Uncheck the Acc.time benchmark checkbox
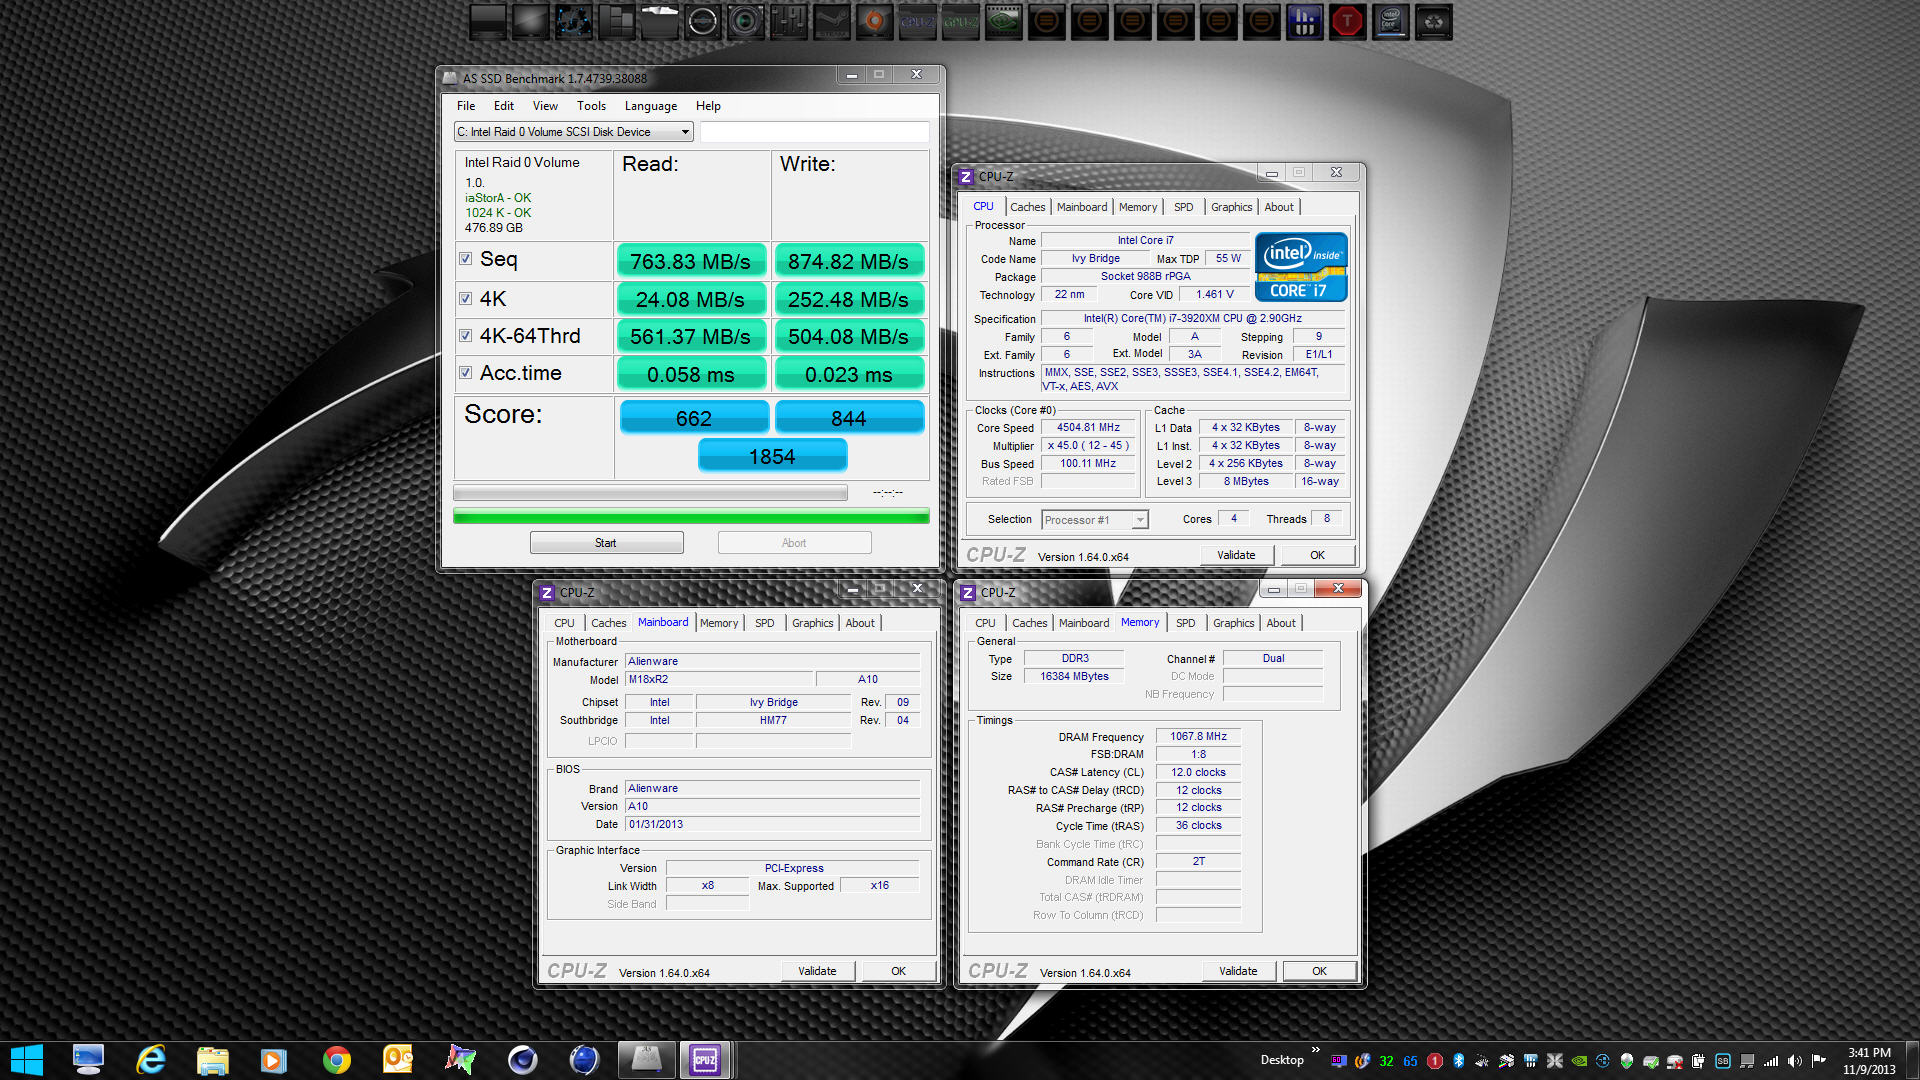The width and height of the screenshot is (1920, 1080). click(465, 373)
